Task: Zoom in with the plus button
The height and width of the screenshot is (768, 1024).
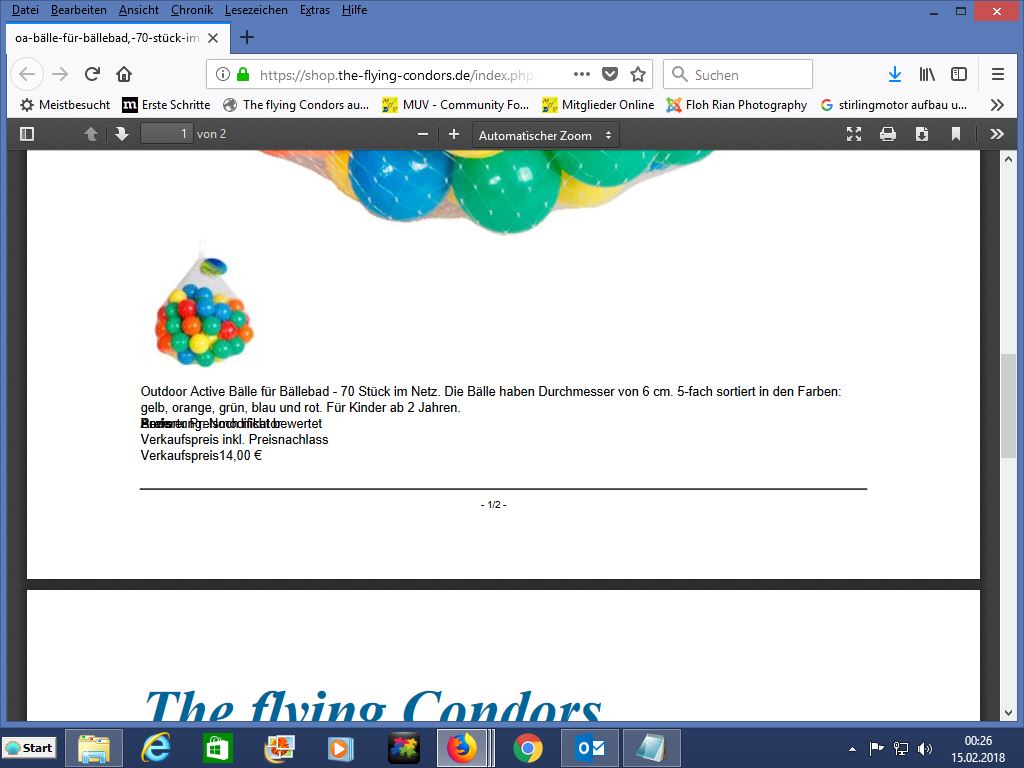Action: tap(454, 134)
